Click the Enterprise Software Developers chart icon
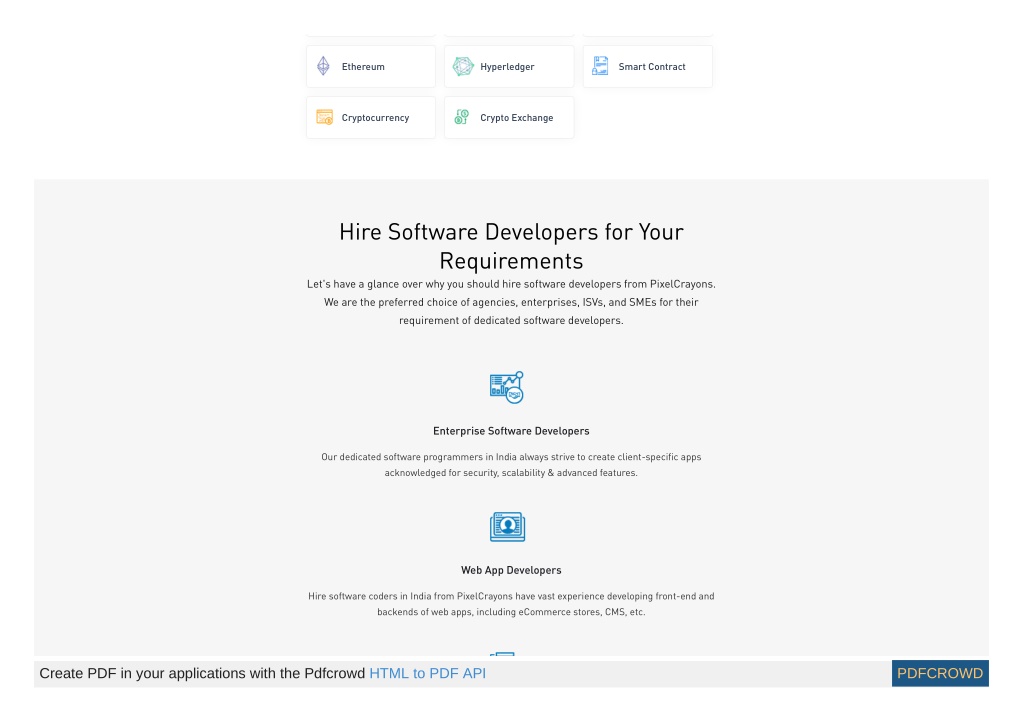The height and width of the screenshot is (724, 1023). click(x=507, y=387)
